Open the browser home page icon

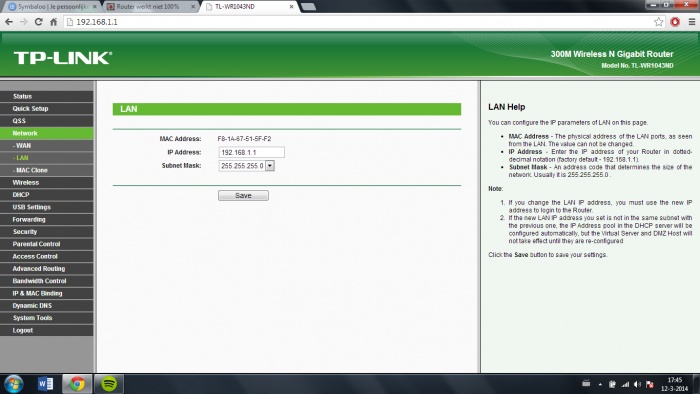point(54,22)
